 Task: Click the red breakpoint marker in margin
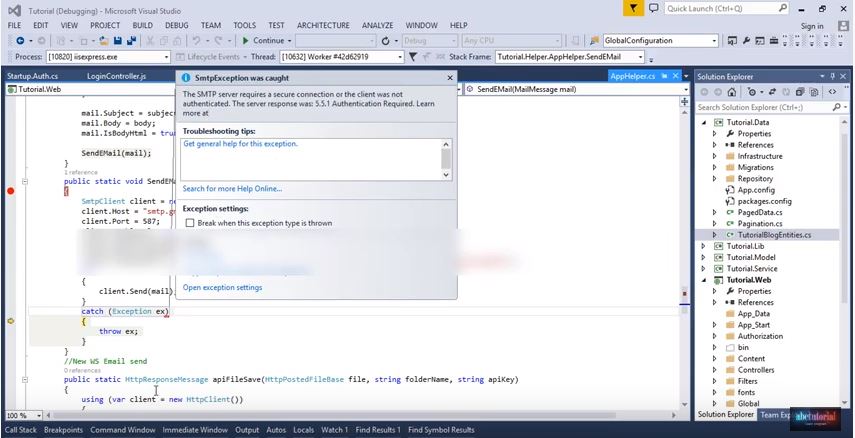10,191
